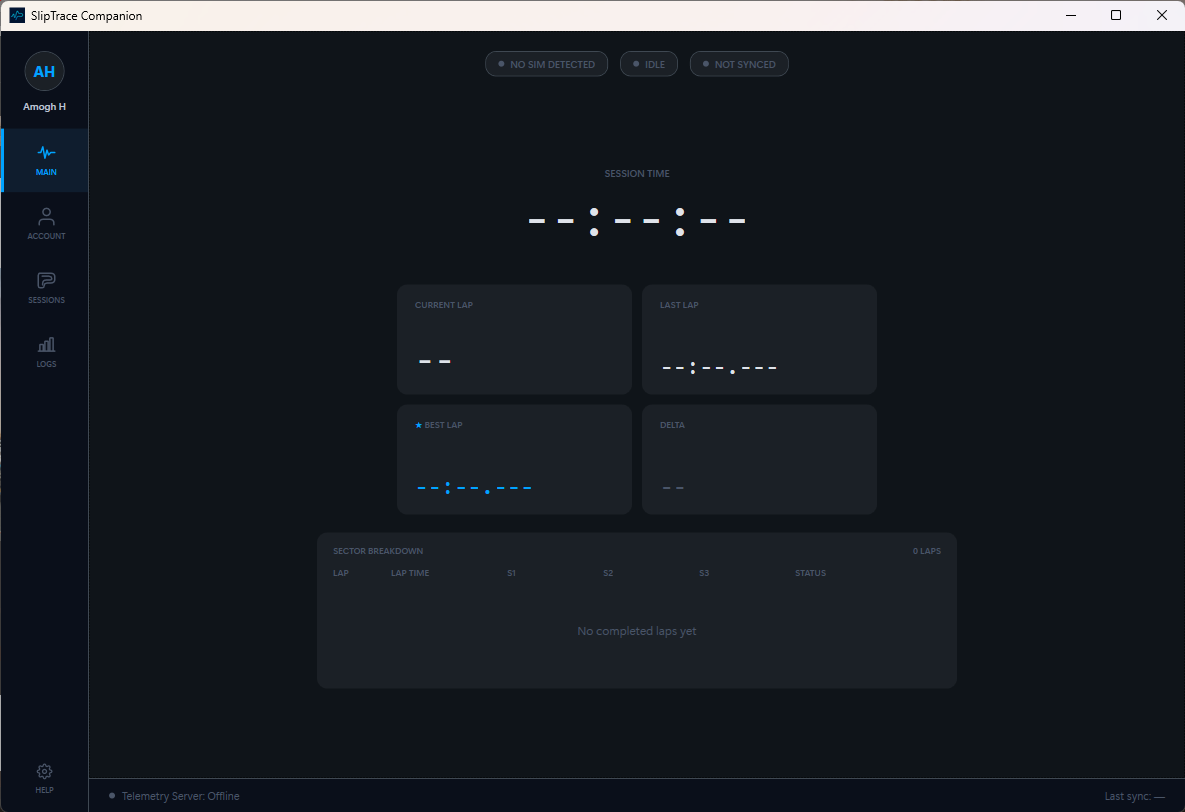Click the blue star next to Best Lap

(x=419, y=425)
